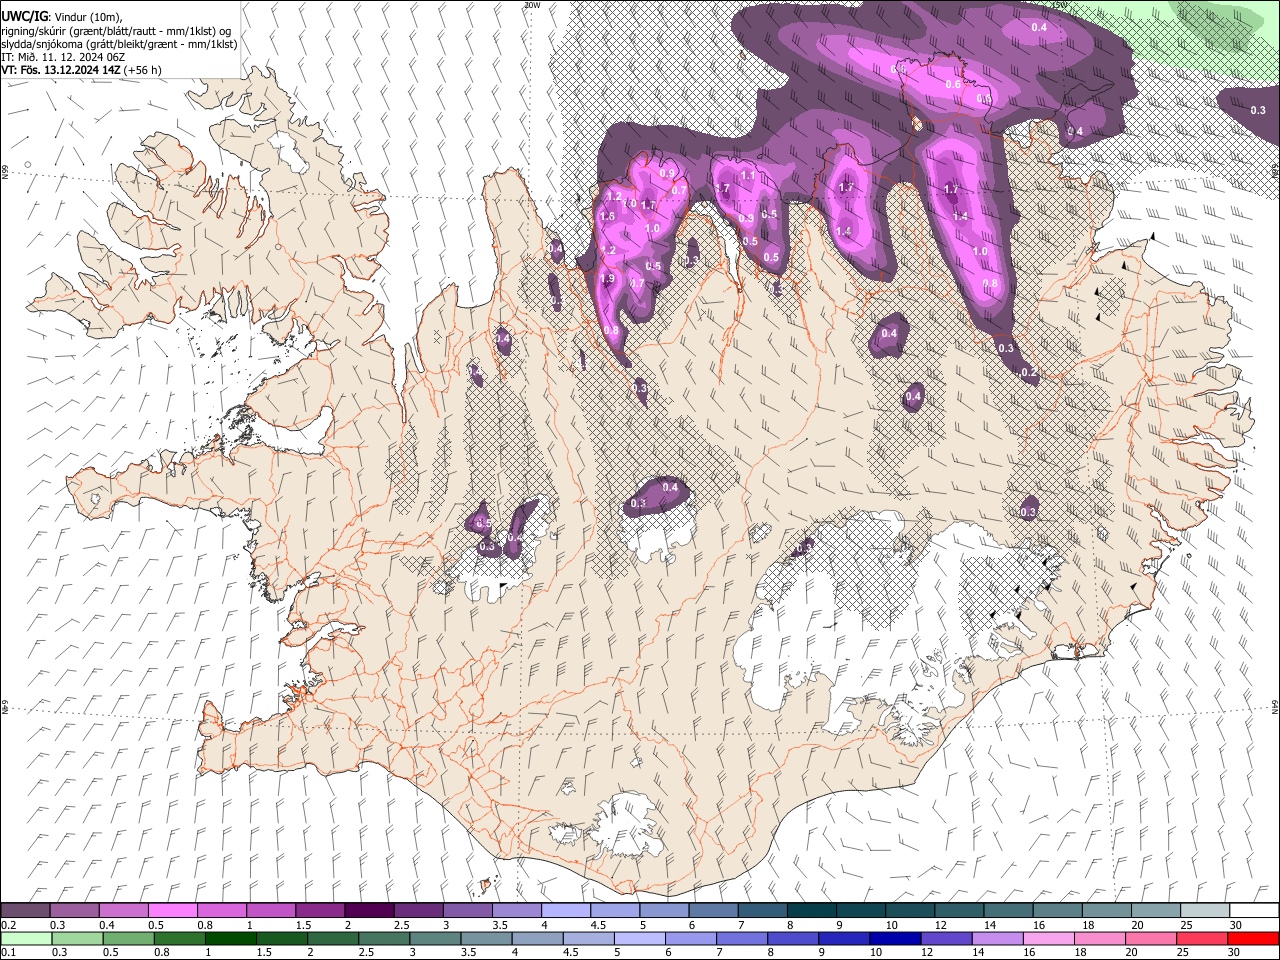Click the 'slydda/snjókoma (grátt/bleikt/grænt - mm/1klst)' line
The height and width of the screenshot is (960, 1280).
coord(117,45)
